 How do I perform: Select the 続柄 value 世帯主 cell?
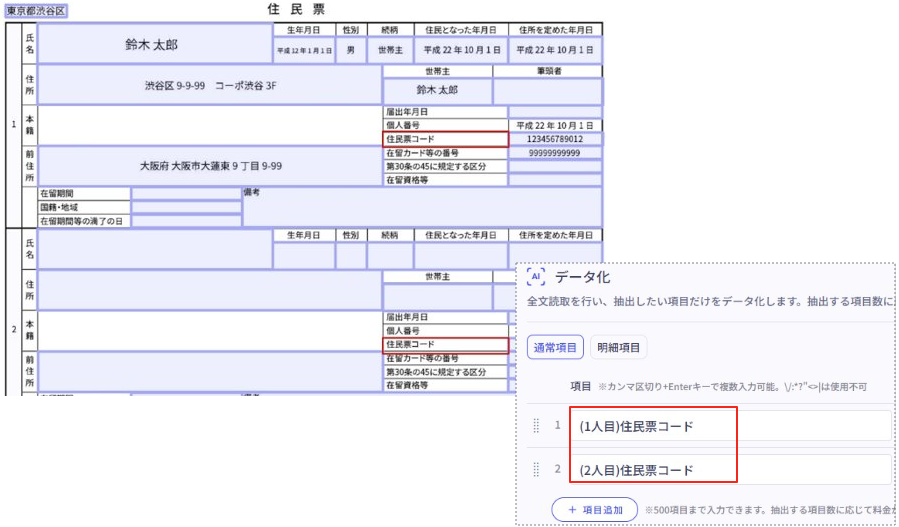click(x=390, y=49)
